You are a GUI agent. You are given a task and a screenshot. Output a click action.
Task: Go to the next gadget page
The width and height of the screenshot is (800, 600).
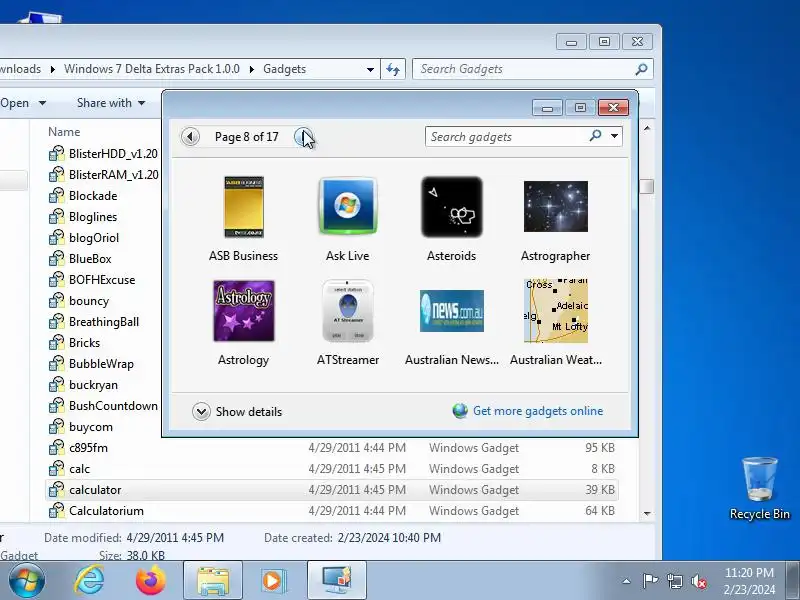pos(303,137)
